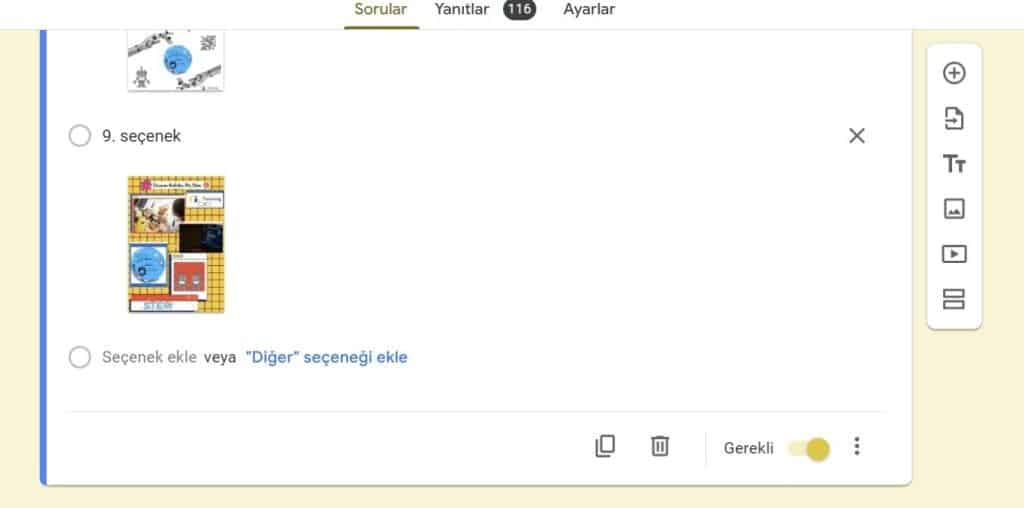The image size is (1024, 508).
Task: Add a title and description block
Action: (954, 164)
